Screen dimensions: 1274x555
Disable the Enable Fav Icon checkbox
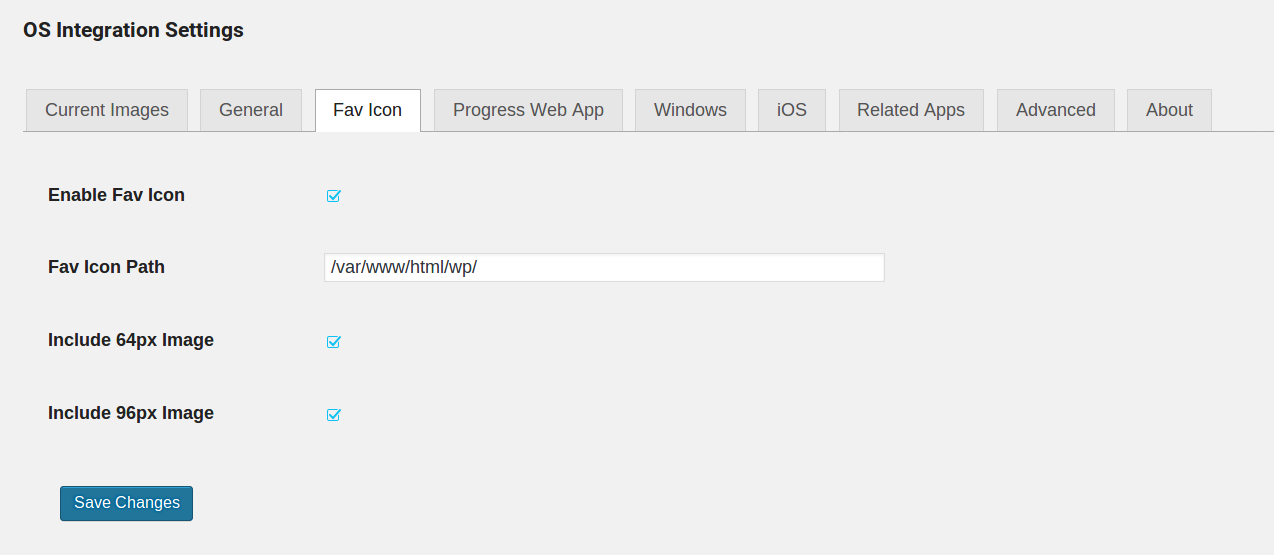pyautogui.click(x=334, y=196)
